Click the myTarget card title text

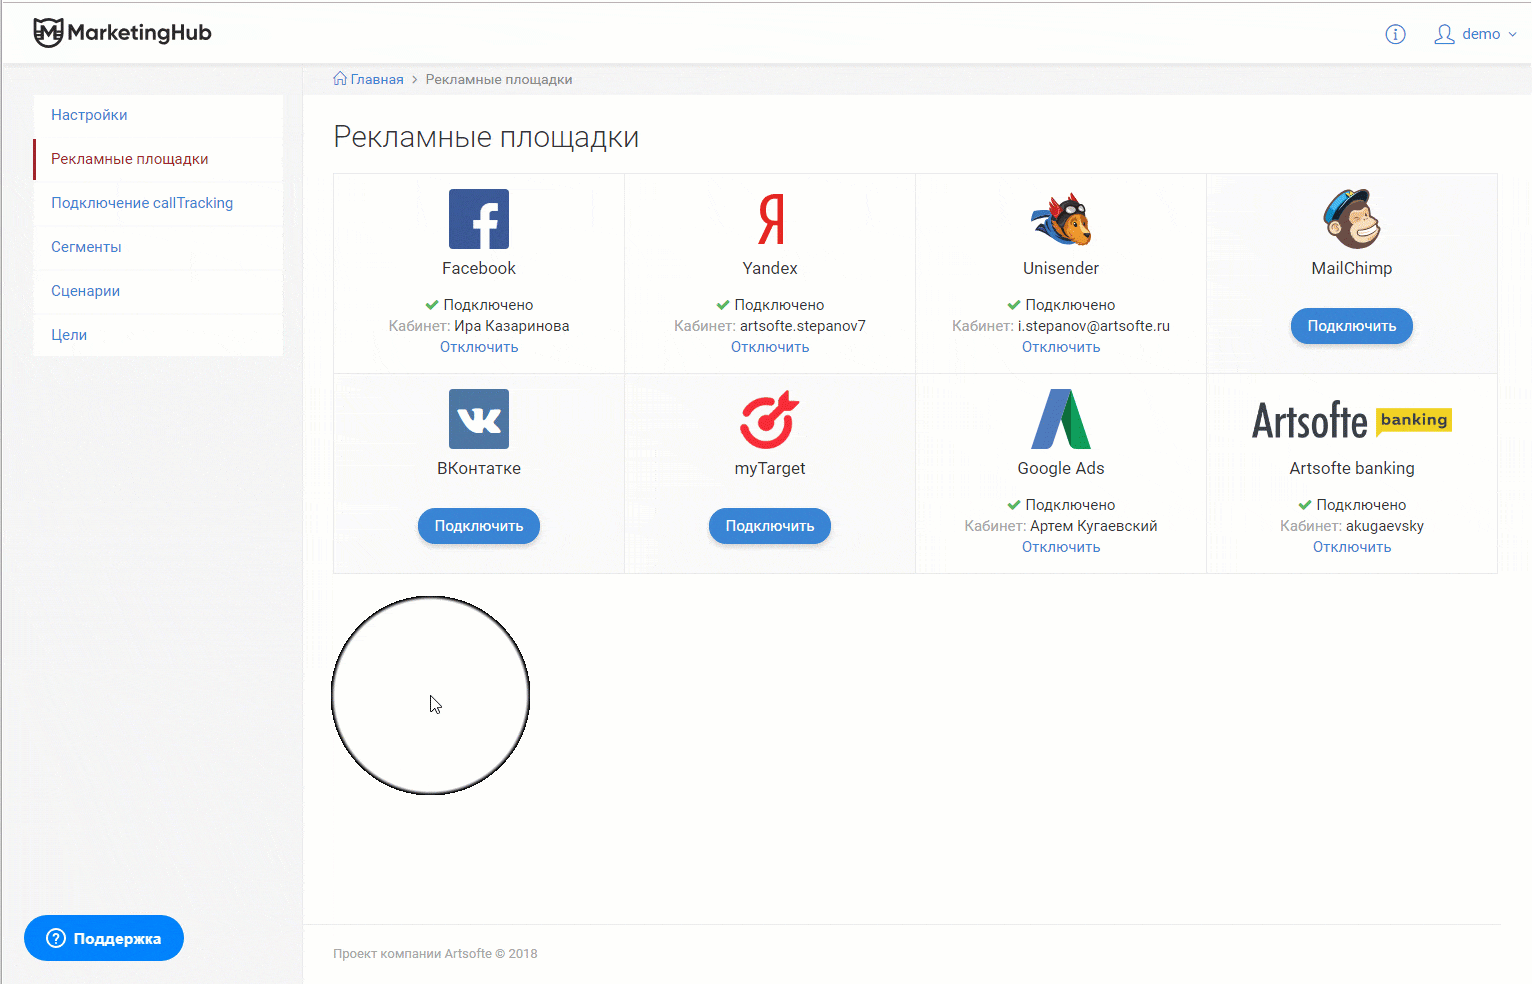tap(770, 468)
